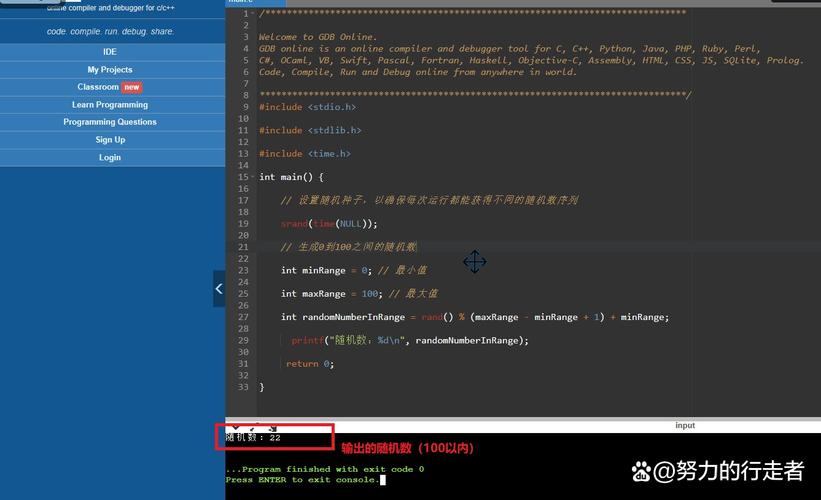Open the IDE sidebar item
This screenshot has height=500, width=821.
click(110, 52)
